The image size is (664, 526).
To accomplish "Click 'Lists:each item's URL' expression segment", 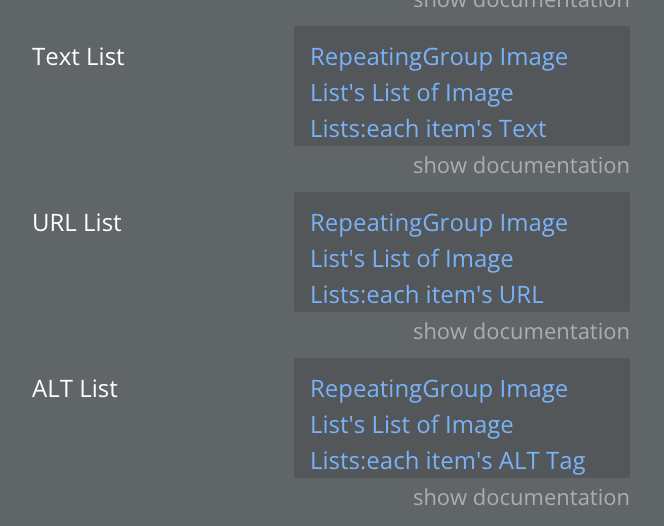I will click(427, 295).
